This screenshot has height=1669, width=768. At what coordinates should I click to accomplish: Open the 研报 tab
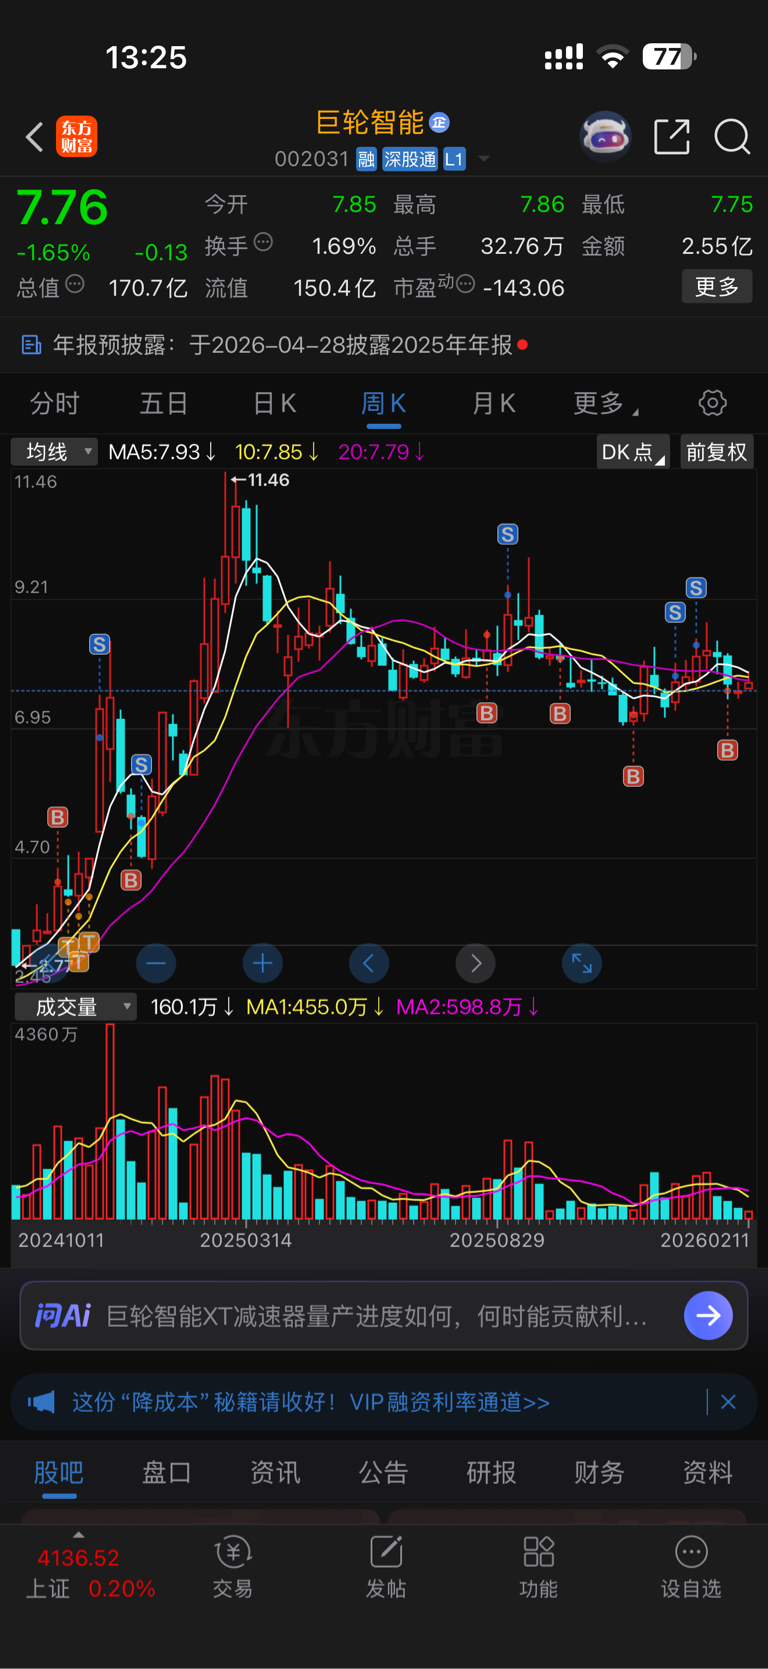491,1472
